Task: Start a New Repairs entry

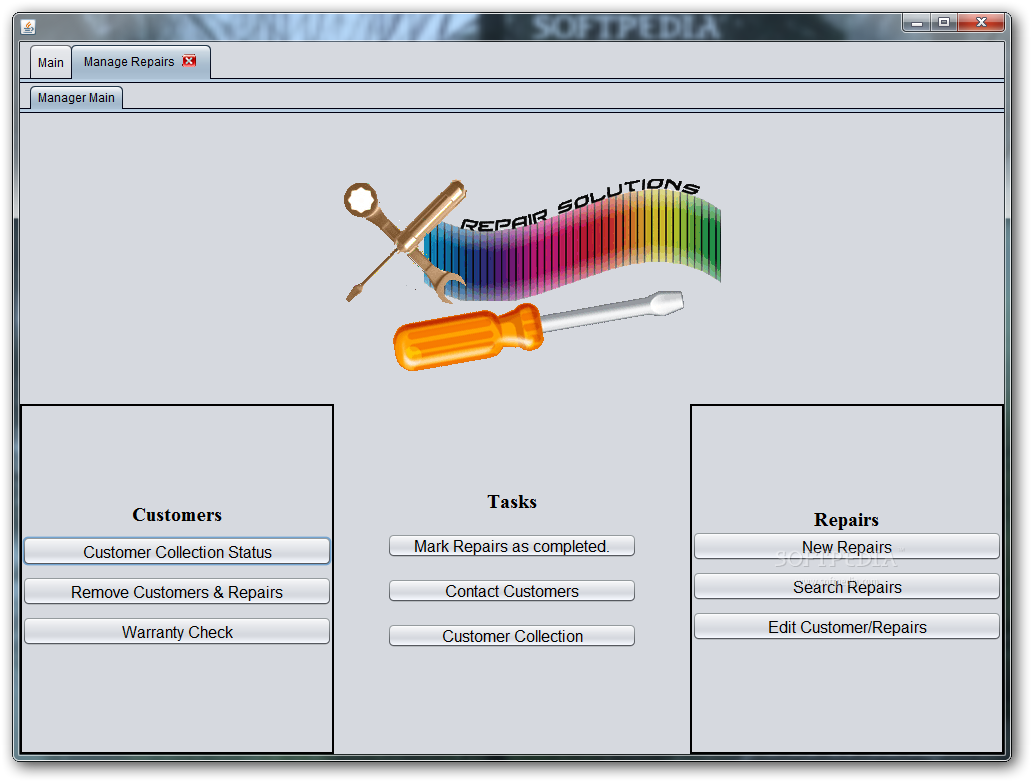Action: [846, 547]
